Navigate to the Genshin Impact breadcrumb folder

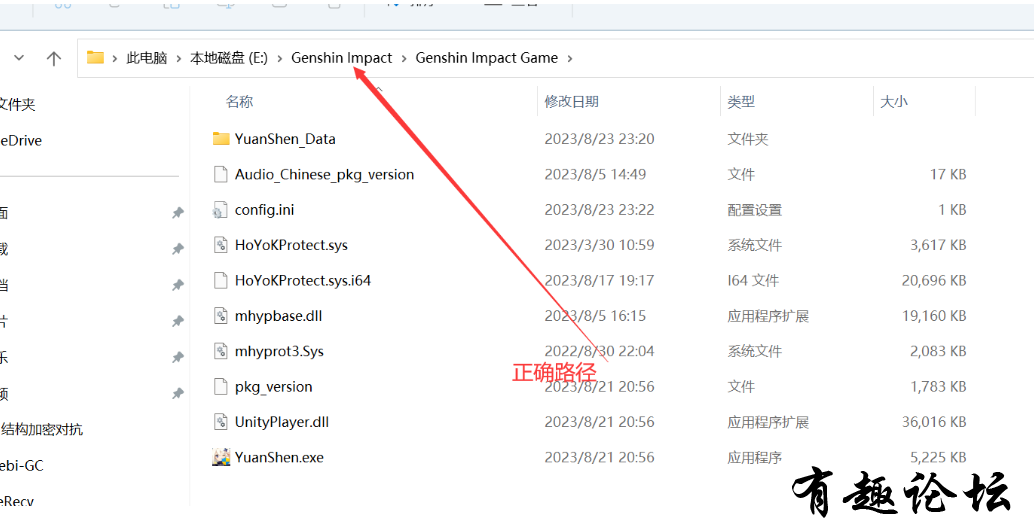(x=342, y=58)
